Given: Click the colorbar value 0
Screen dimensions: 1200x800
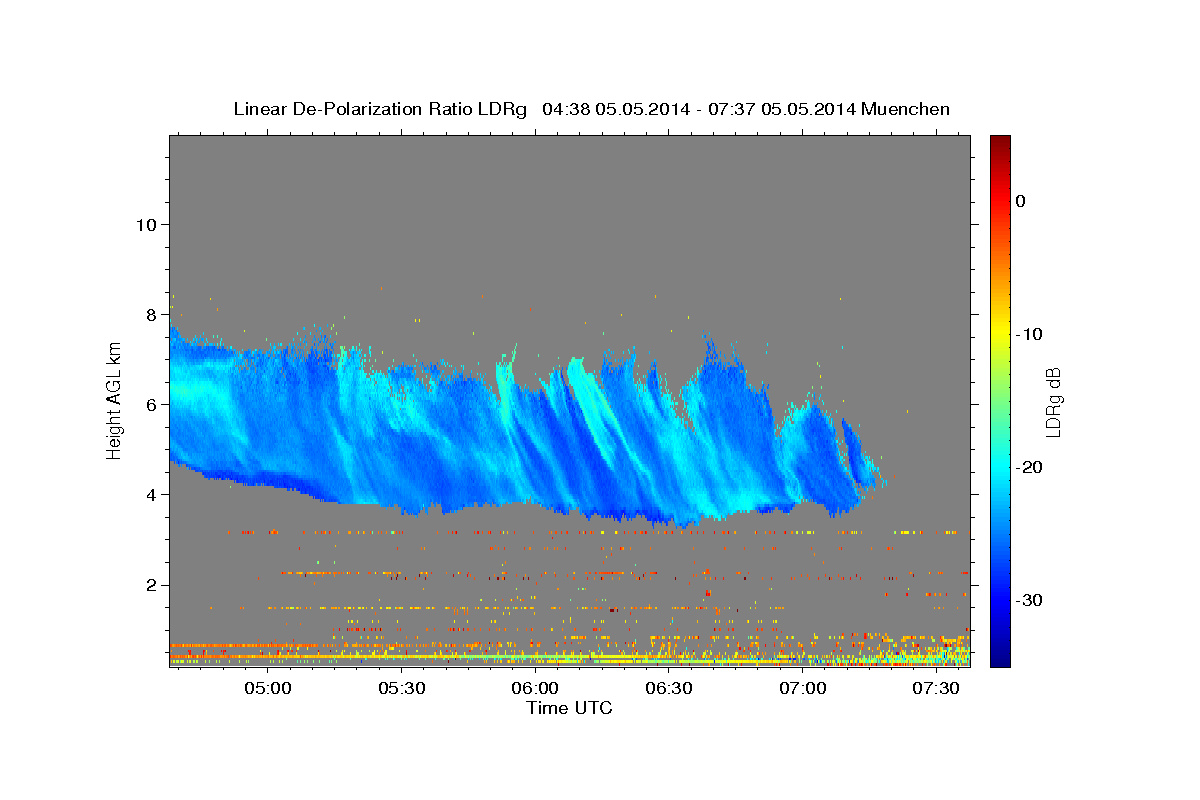Looking at the screenshot, I should pos(1021,201).
